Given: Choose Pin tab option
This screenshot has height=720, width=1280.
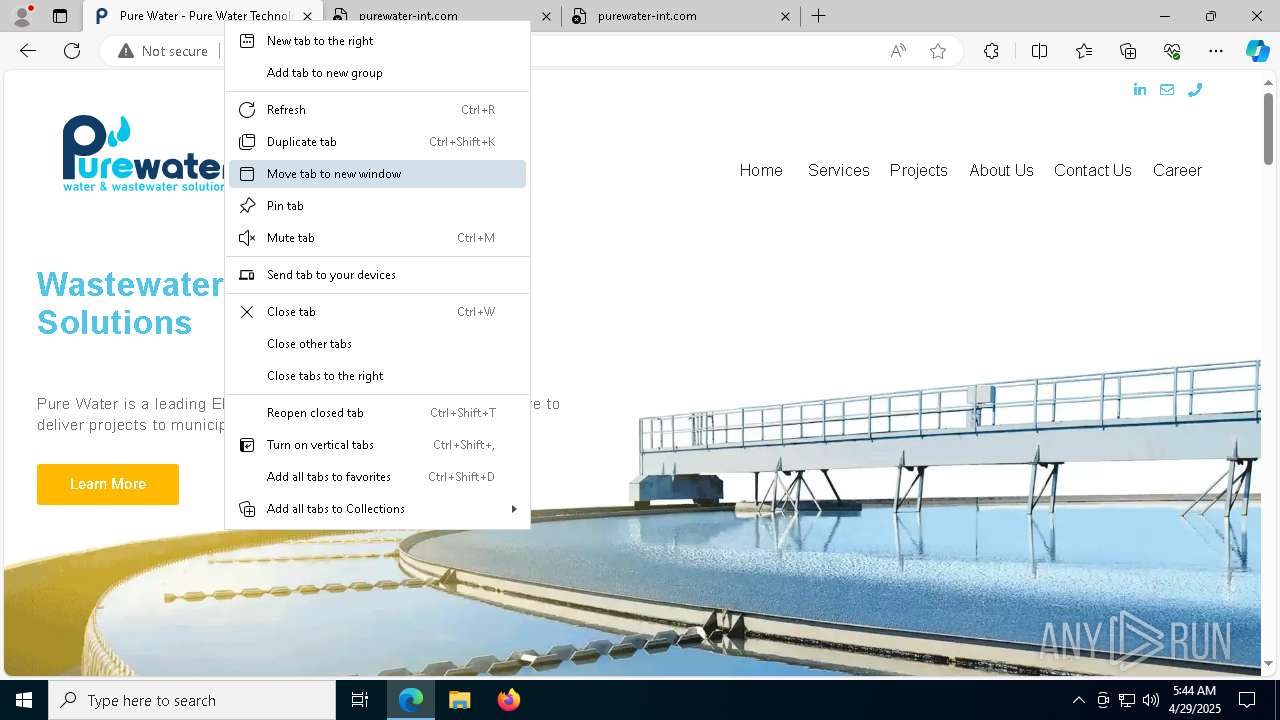Looking at the screenshot, I should [377, 206].
